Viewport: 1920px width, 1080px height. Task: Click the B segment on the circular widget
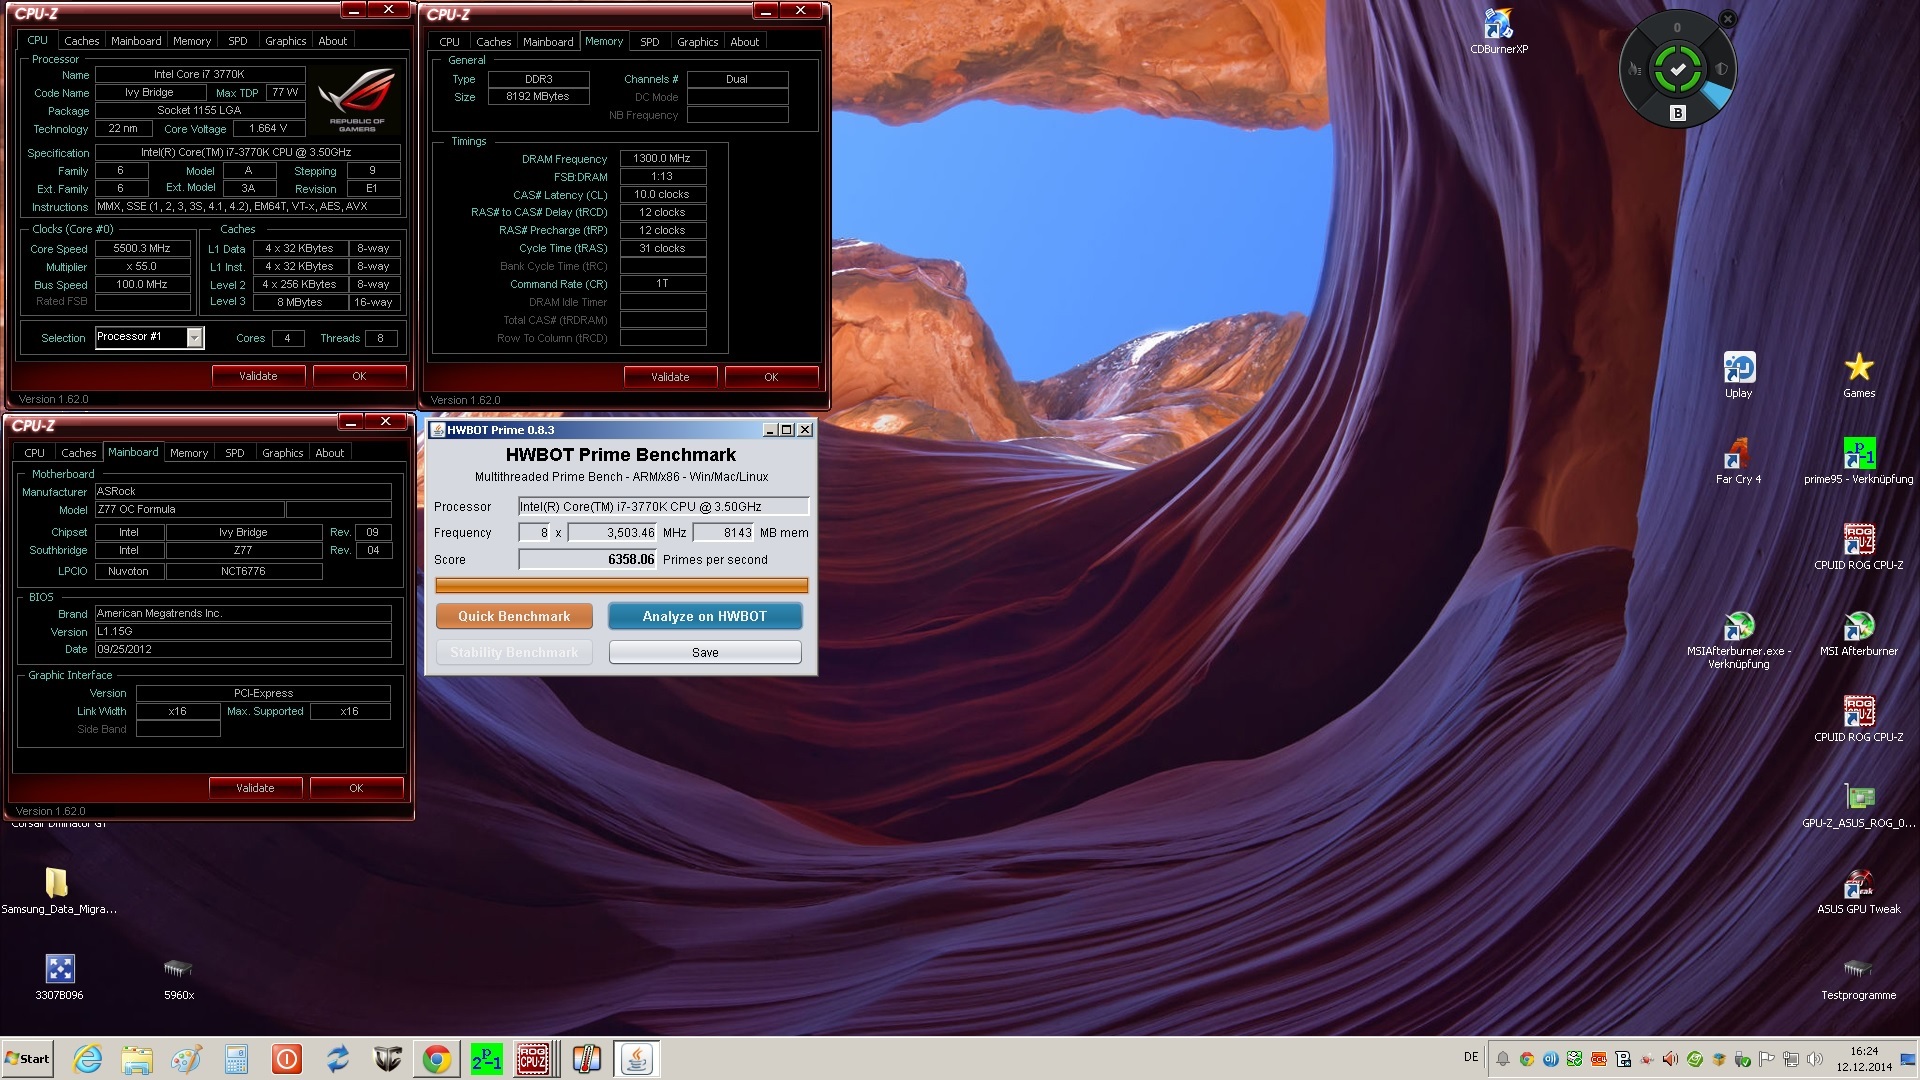coord(1677,113)
